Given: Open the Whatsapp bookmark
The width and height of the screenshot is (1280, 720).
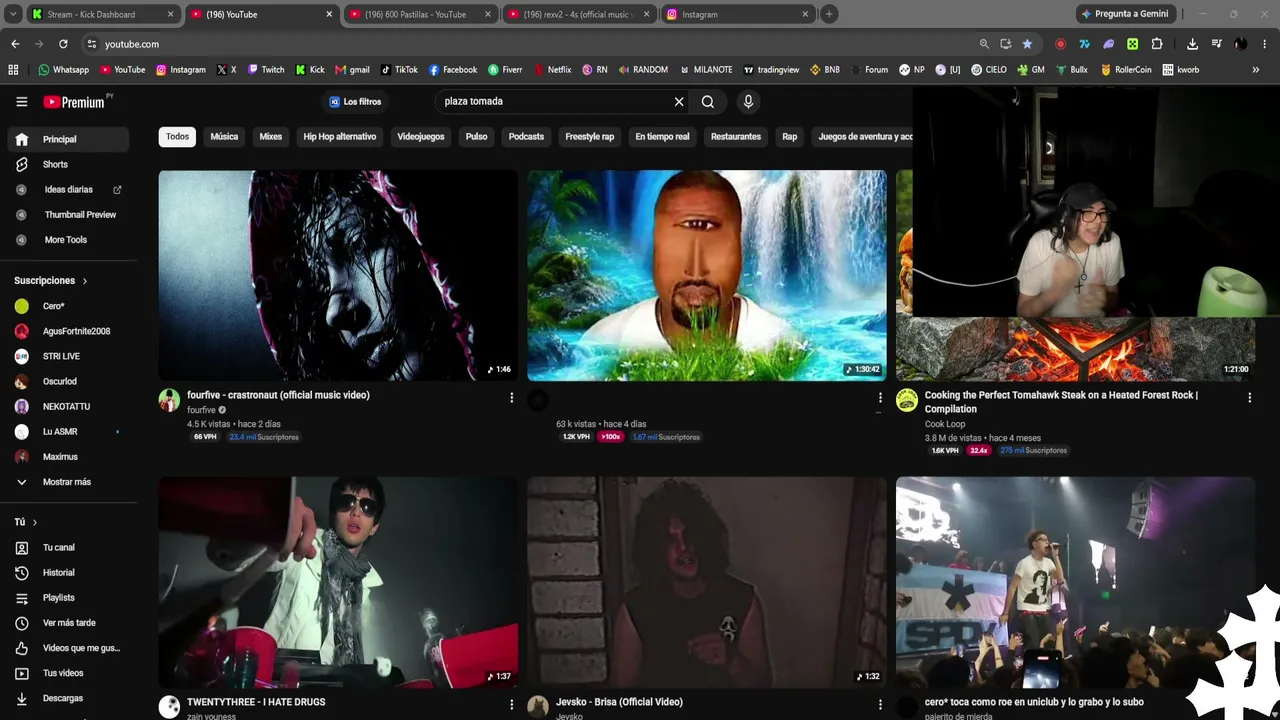Looking at the screenshot, I should pos(63,70).
